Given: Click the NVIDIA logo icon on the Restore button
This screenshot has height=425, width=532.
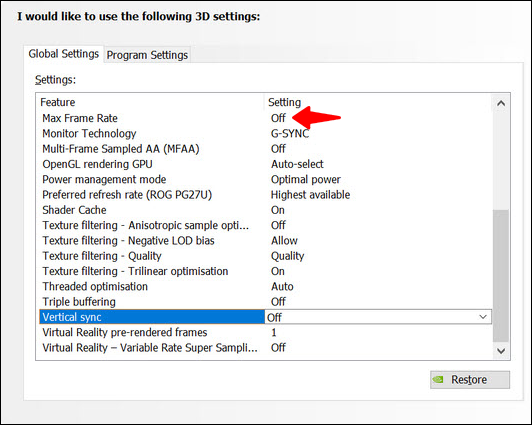Looking at the screenshot, I should (x=438, y=380).
